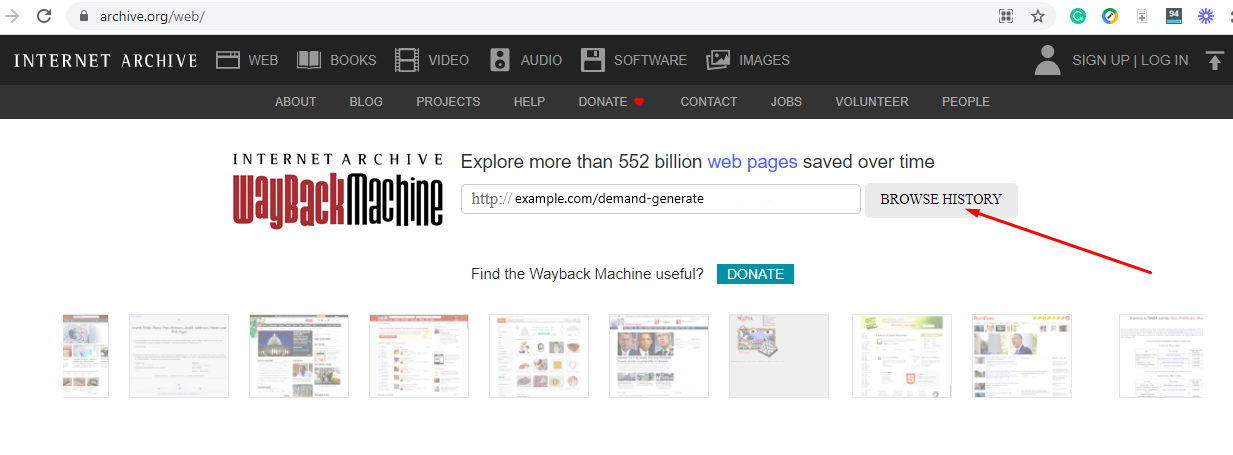Open the extension showing number 94

(1174, 16)
